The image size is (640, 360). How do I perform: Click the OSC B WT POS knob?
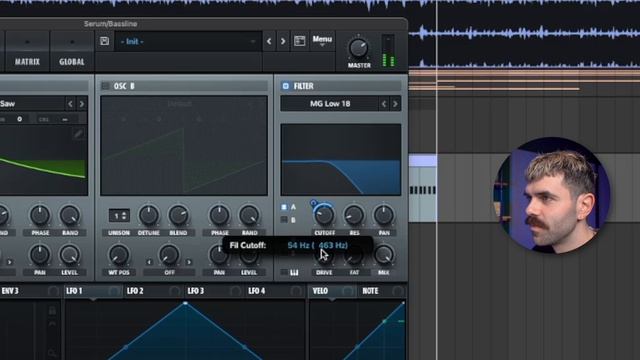(119, 255)
